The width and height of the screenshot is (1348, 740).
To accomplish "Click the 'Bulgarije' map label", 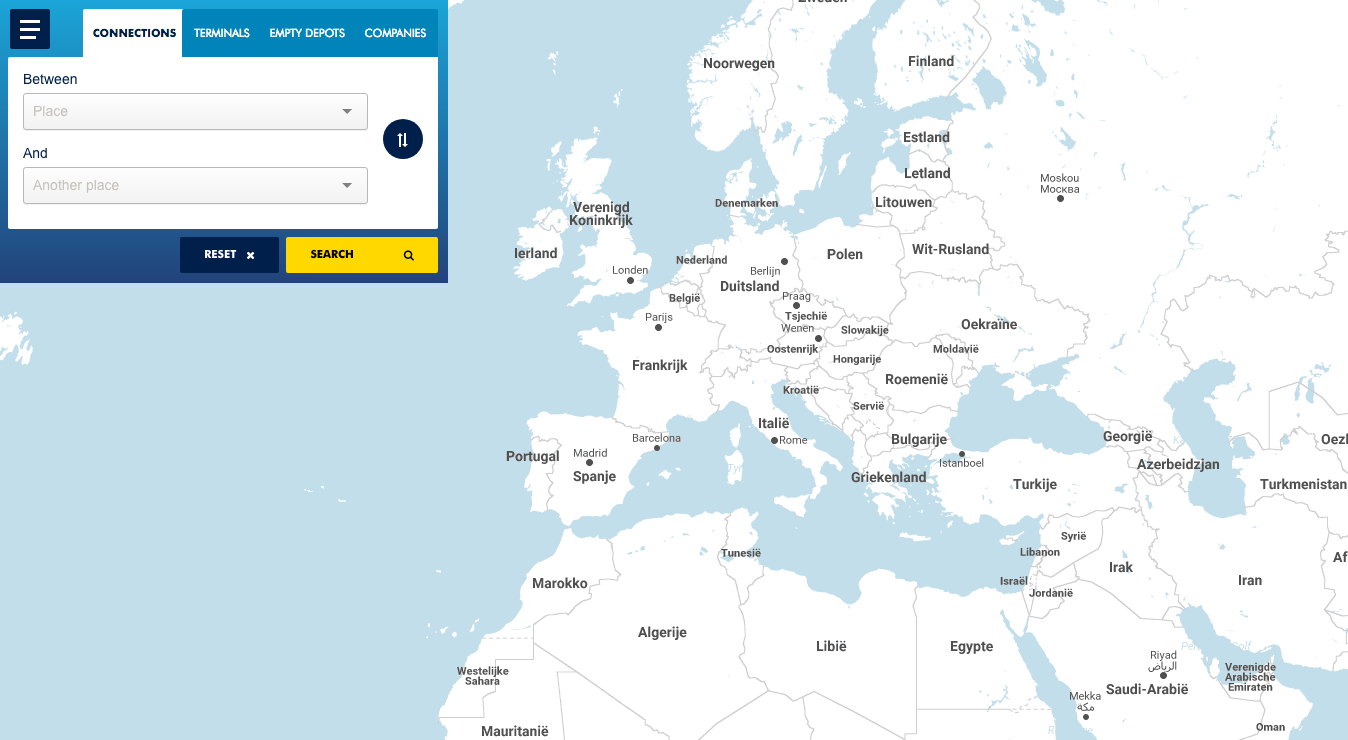I will tap(919, 440).
